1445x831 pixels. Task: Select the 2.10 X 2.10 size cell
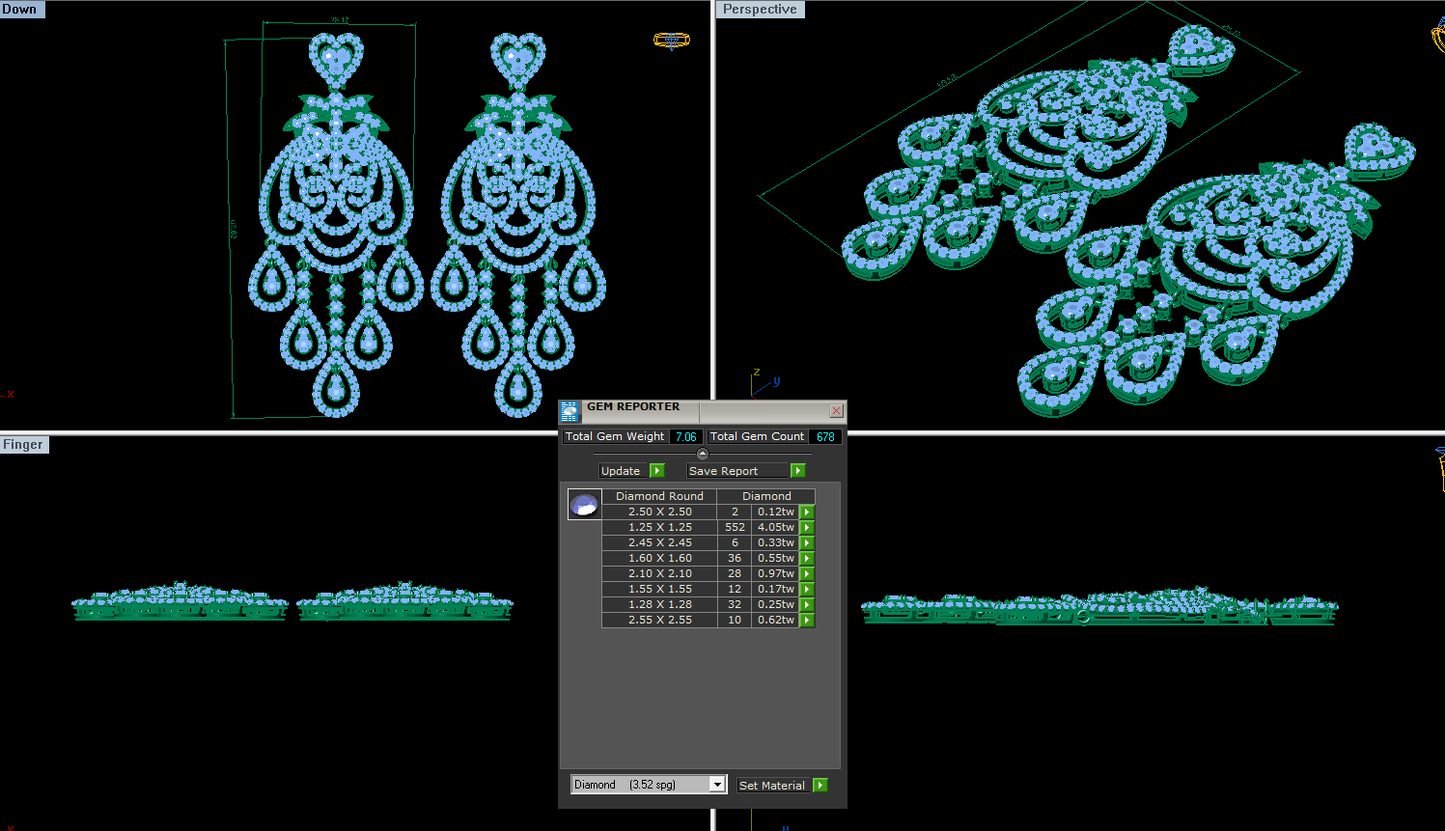pyautogui.click(x=659, y=574)
